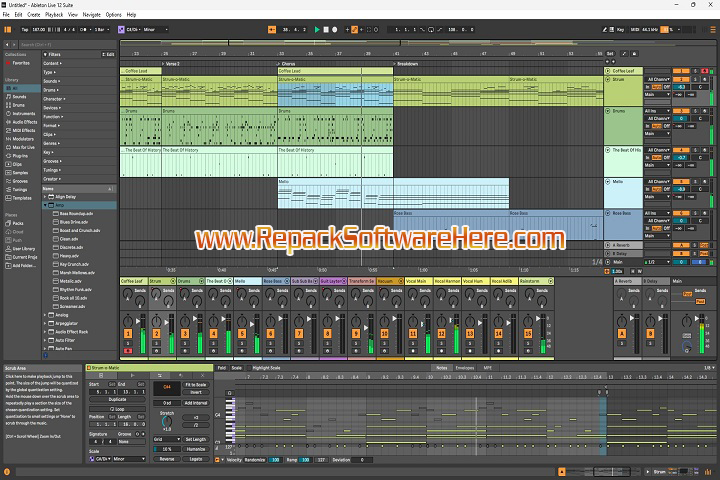Click the Tap tempo button
This screenshot has width=720, height=480.
click(25, 29)
